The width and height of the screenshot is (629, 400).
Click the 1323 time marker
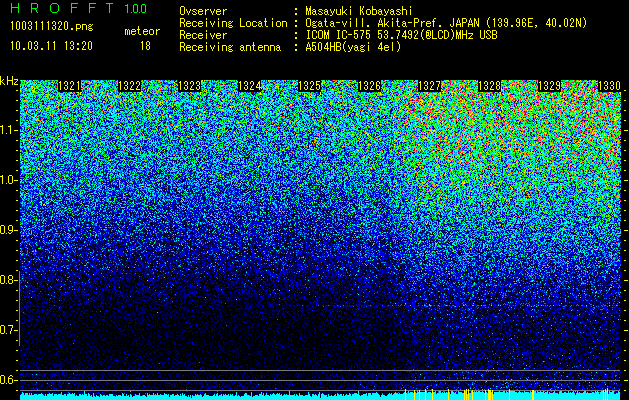(x=189, y=86)
